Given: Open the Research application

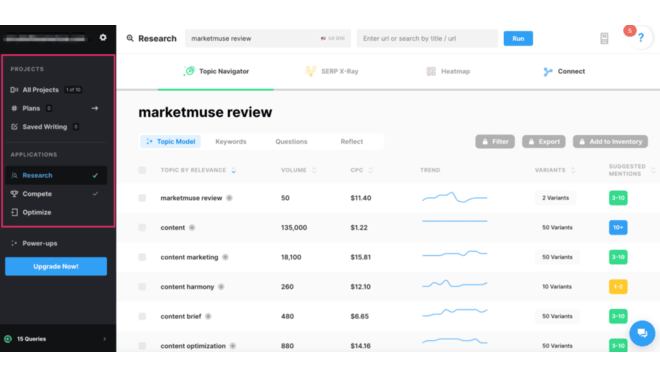Looking at the screenshot, I should (56, 175).
